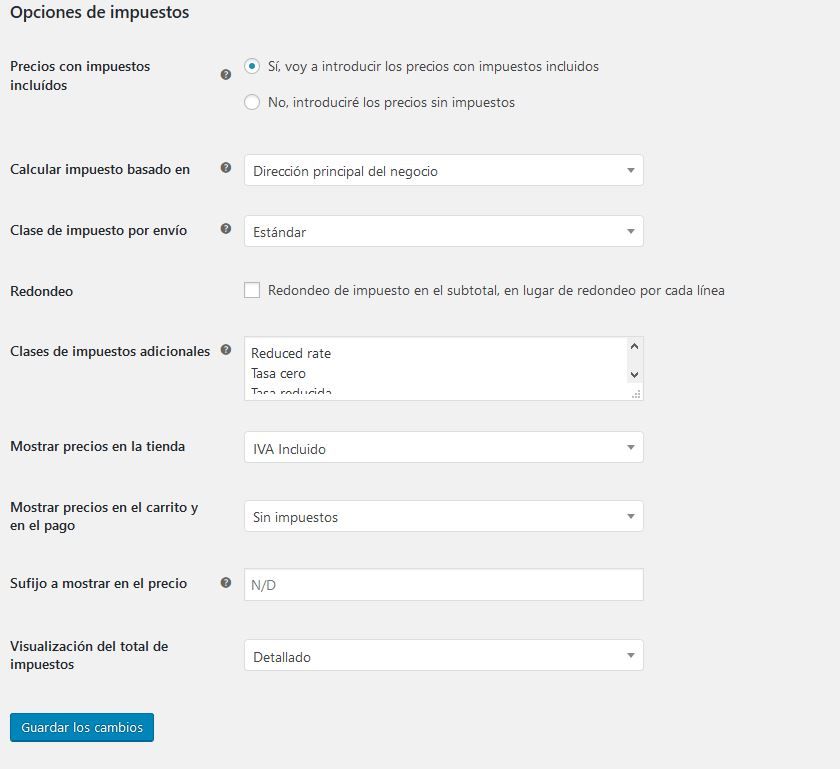
Task: Click help icon beside Clase de impuesto por envío
Action: click(226, 229)
